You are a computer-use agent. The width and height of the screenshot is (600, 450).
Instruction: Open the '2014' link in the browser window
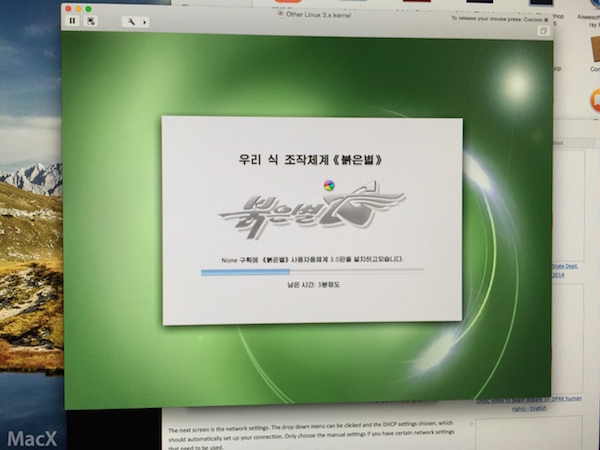(x=558, y=275)
